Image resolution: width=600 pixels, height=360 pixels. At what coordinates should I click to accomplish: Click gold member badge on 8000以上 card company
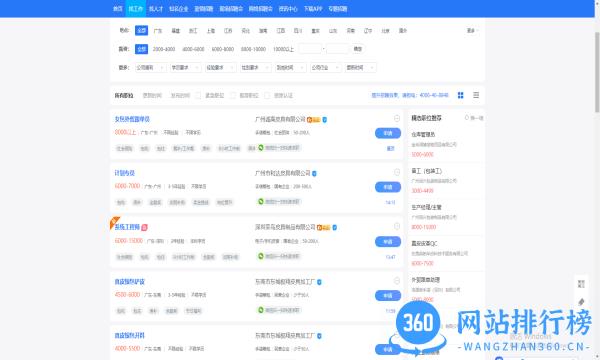pyautogui.click(x=313, y=120)
